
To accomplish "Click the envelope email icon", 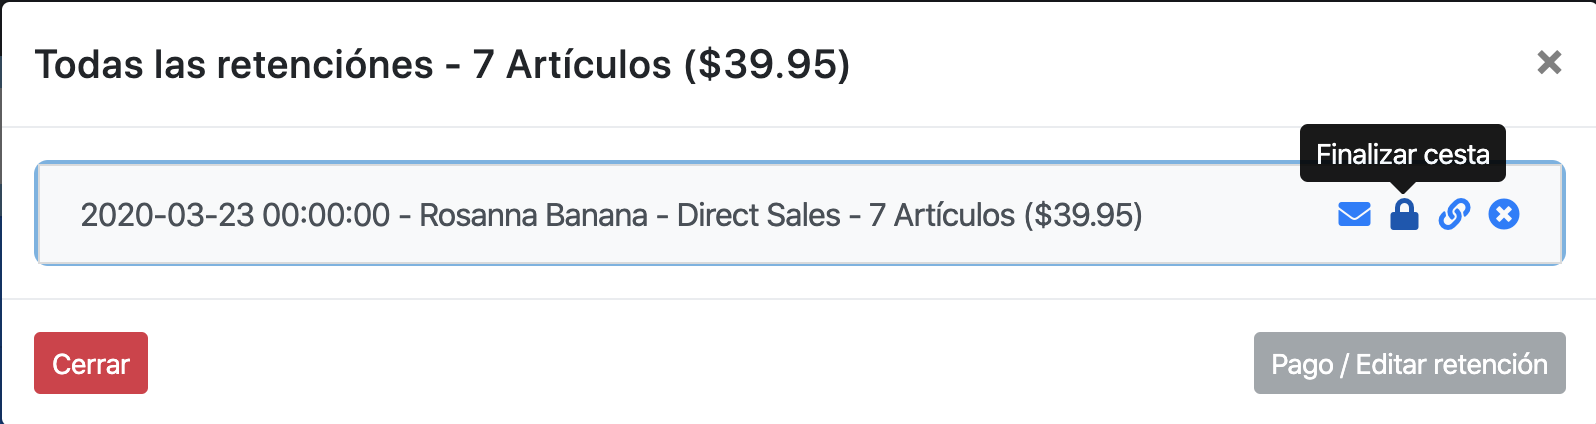I will 1354,214.
